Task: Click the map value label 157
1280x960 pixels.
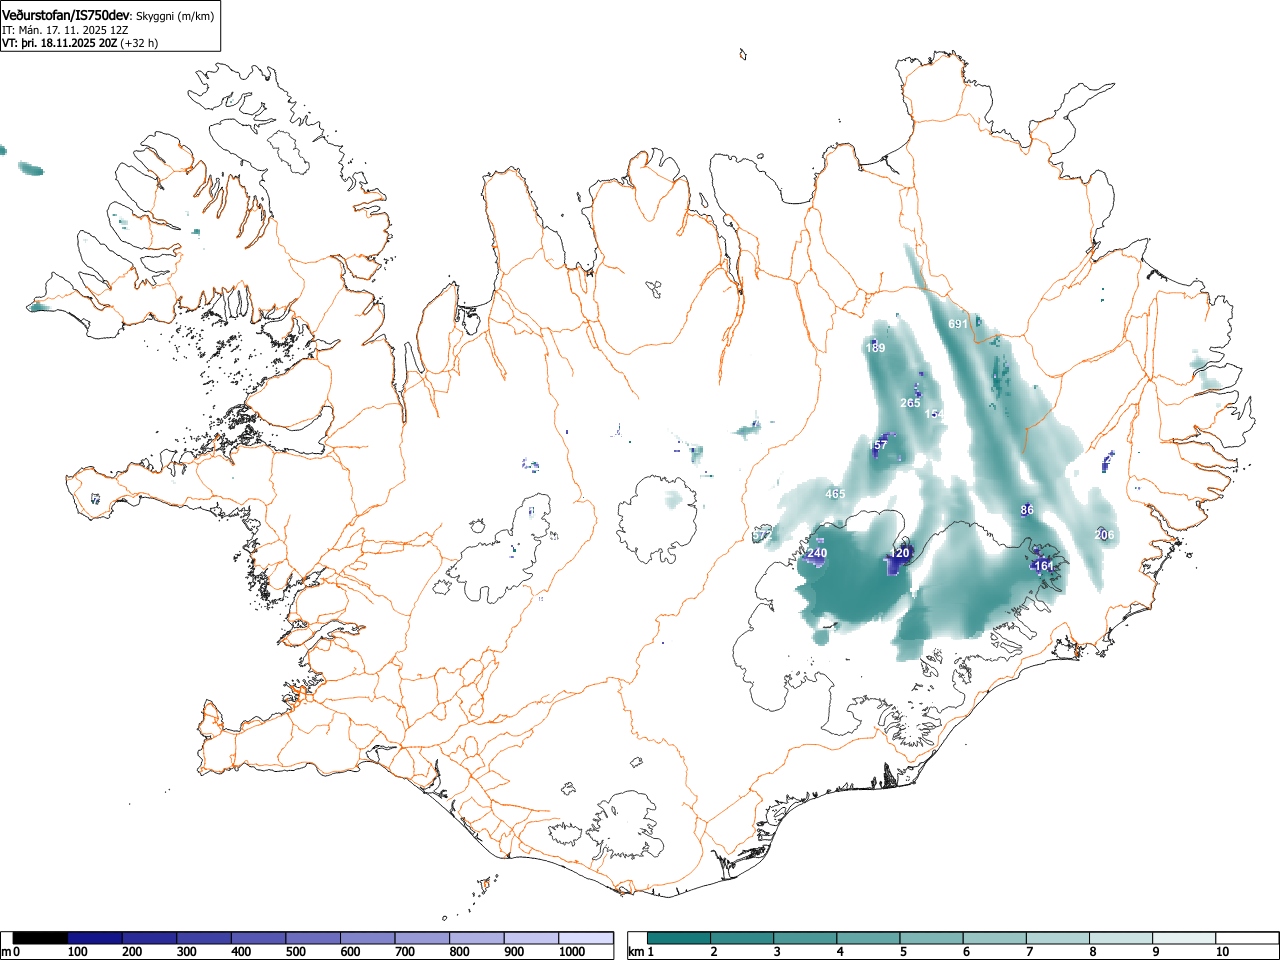Action: click(x=879, y=445)
